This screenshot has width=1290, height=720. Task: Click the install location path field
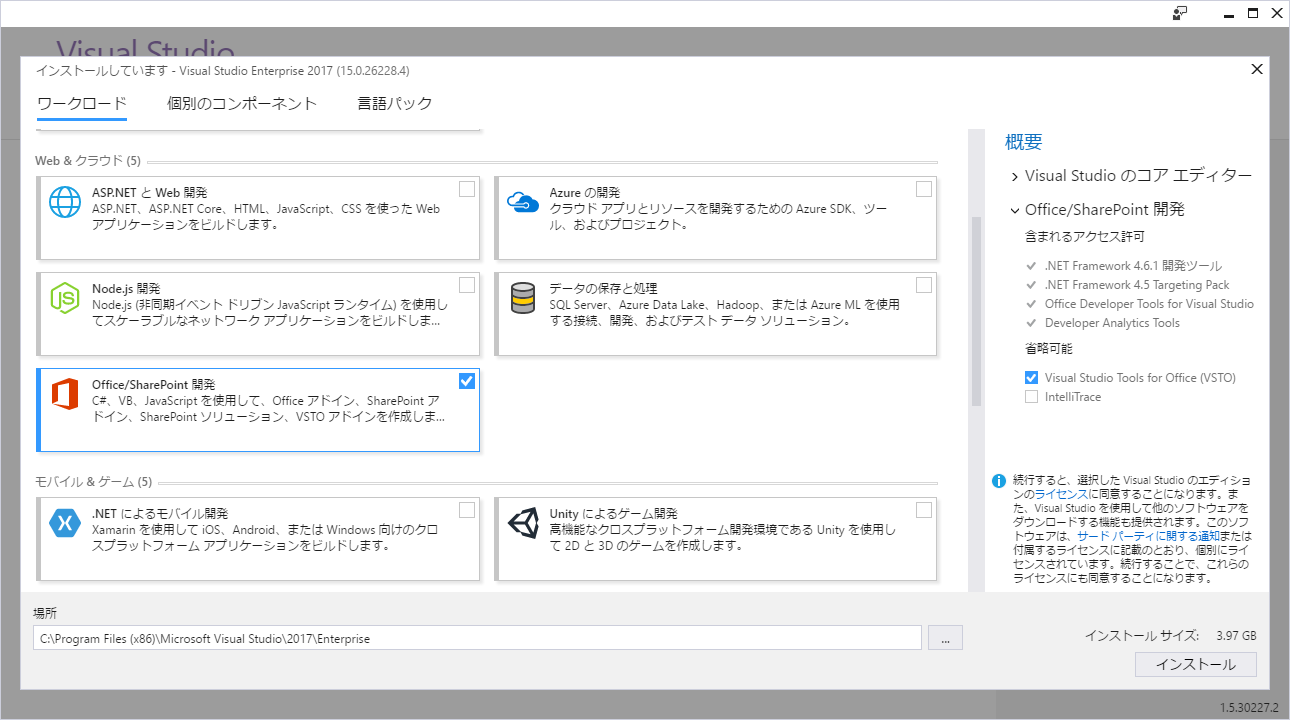(477, 638)
